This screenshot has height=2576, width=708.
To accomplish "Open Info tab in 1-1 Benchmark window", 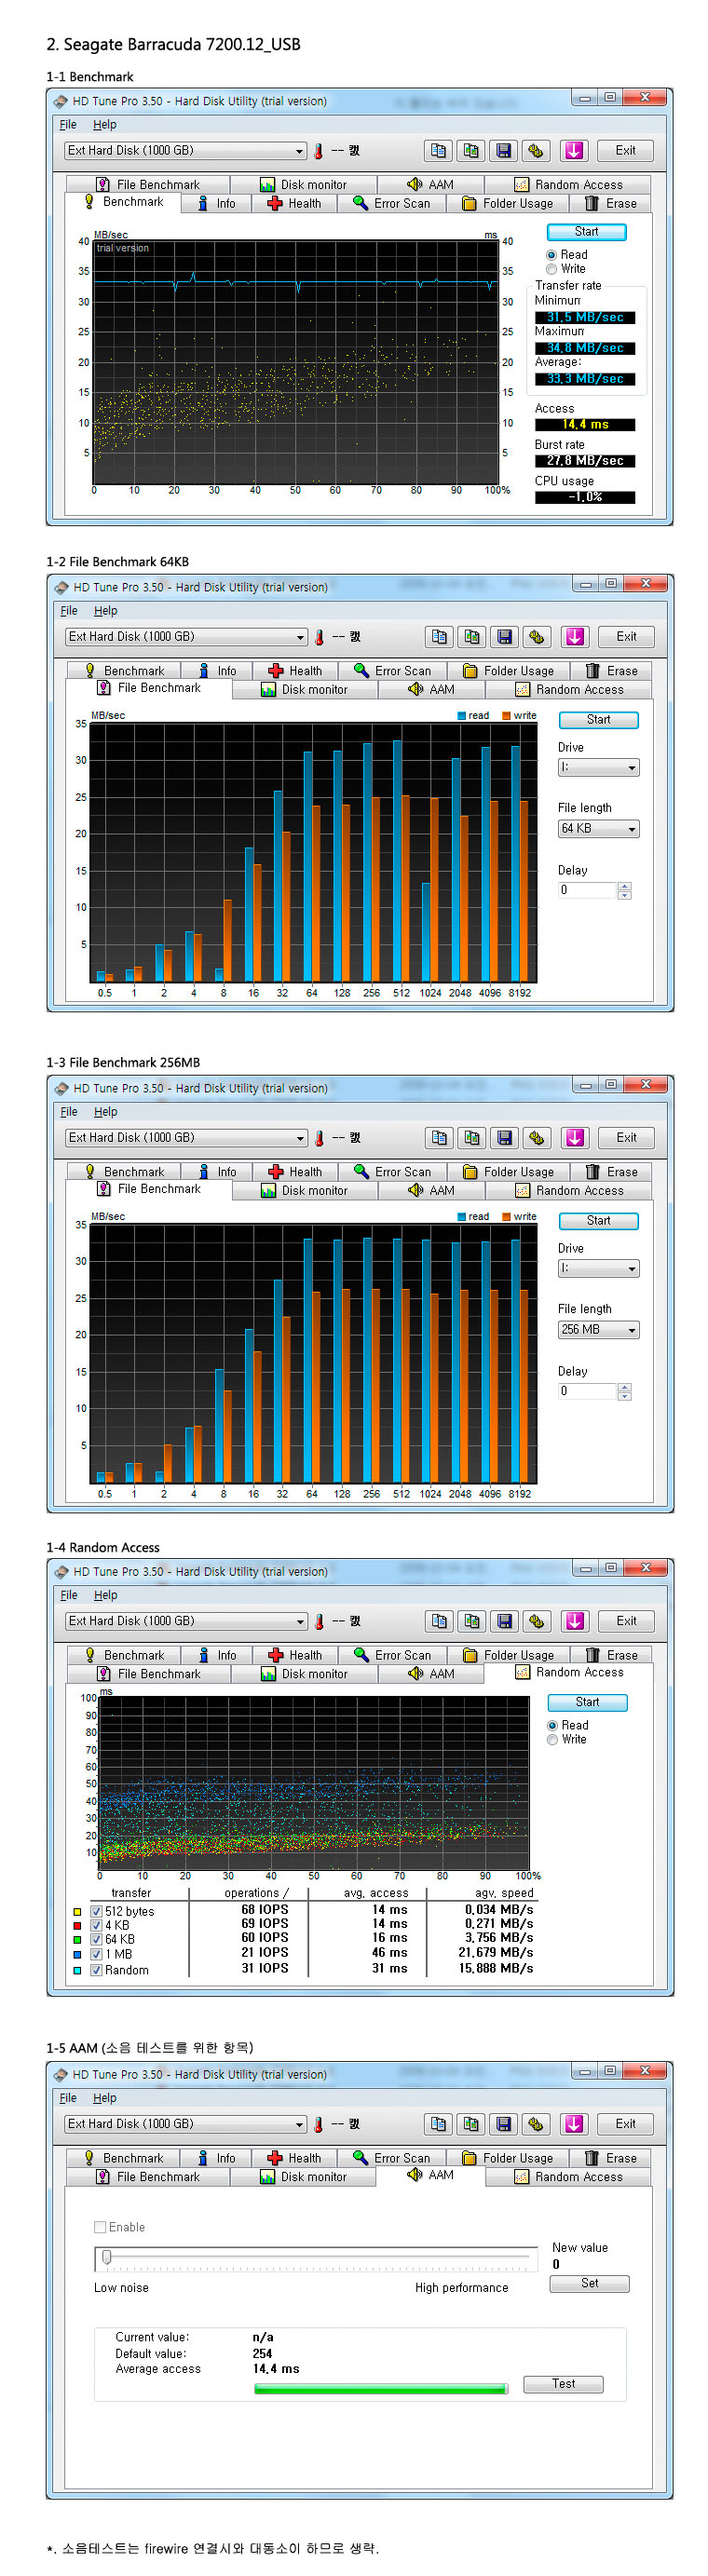I will coord(217,204).
